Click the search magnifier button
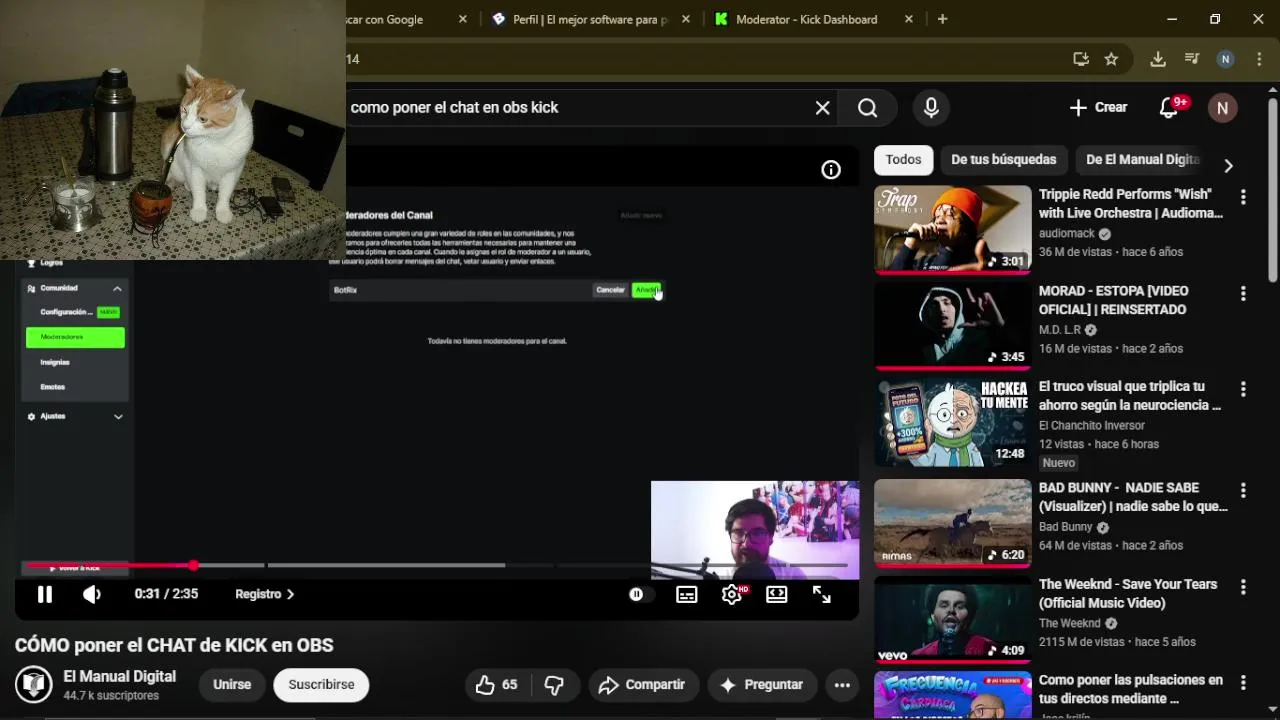 [867, 108]
